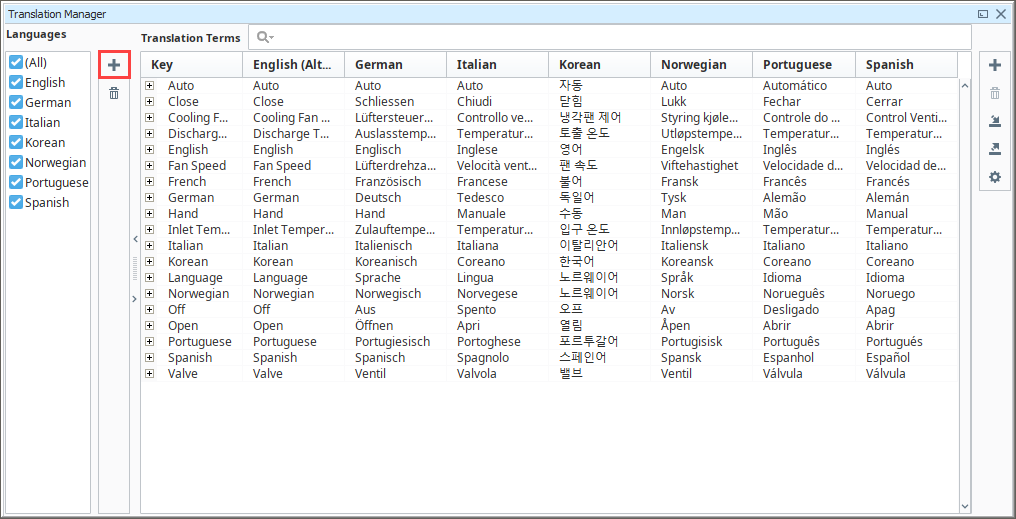Select the Portuguese cell 'Automático'
The width and height of the screenshot is (1016, 519).
[795, 86]
